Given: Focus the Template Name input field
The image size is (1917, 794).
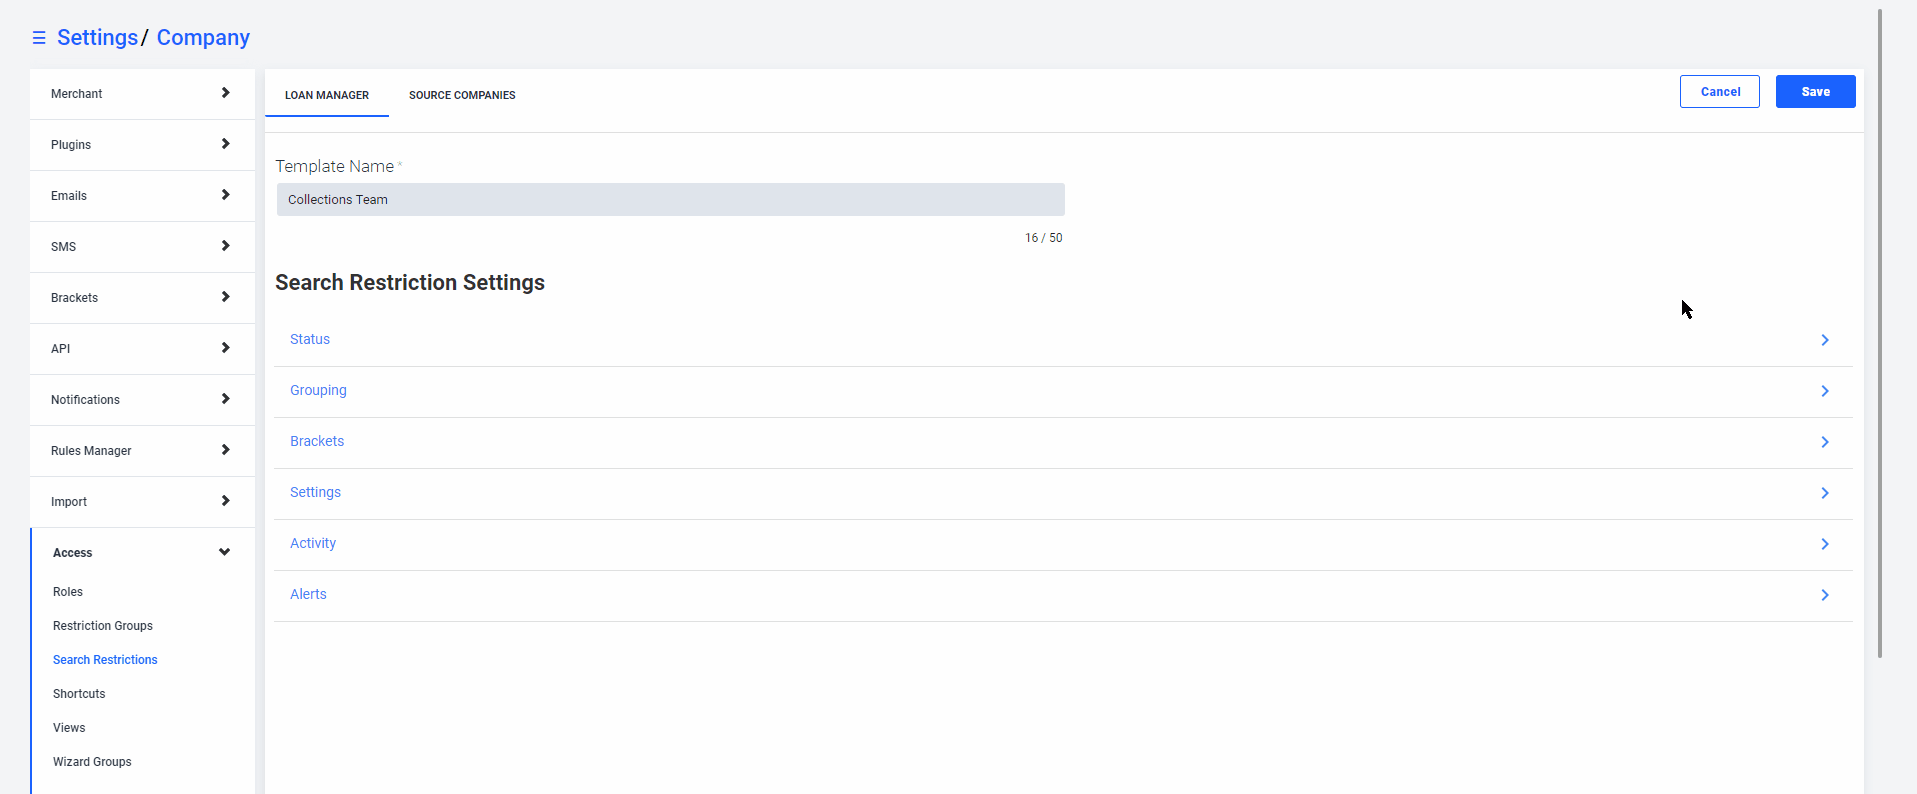Looking at the screenshot, I should coord(670,199).
